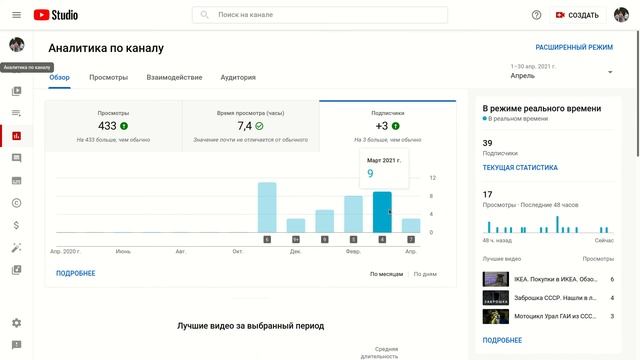Switch to the Обзор tab
The image size is (640, 360).
[60, 78]
